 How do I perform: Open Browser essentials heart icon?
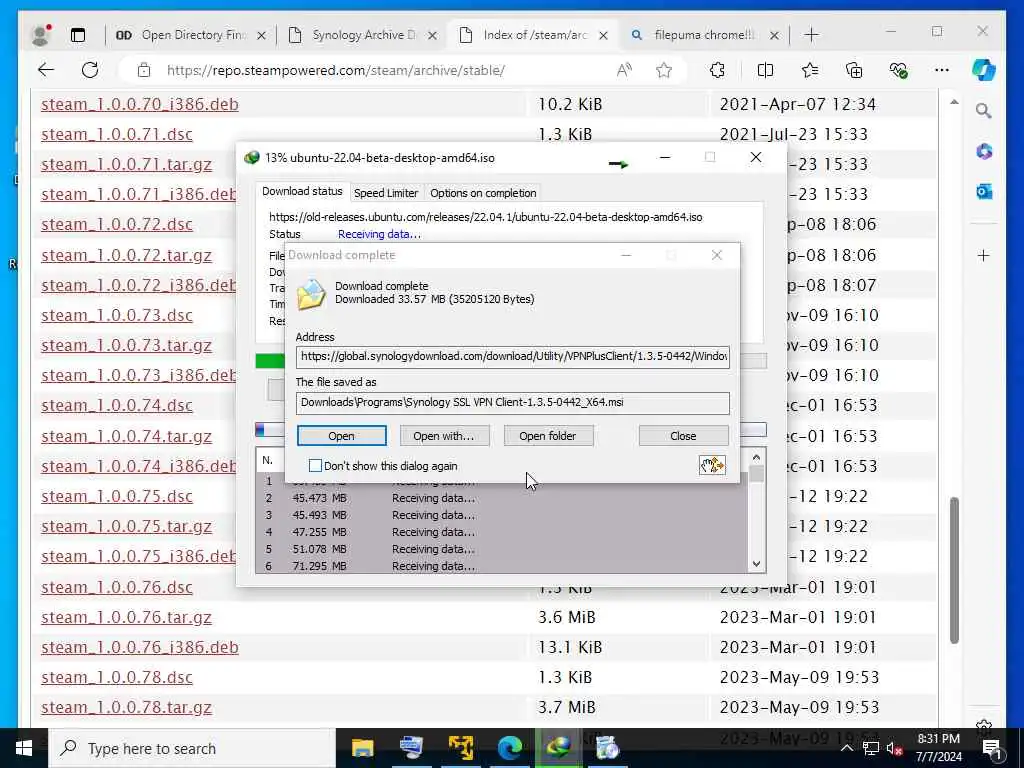[x=898, y=70]
